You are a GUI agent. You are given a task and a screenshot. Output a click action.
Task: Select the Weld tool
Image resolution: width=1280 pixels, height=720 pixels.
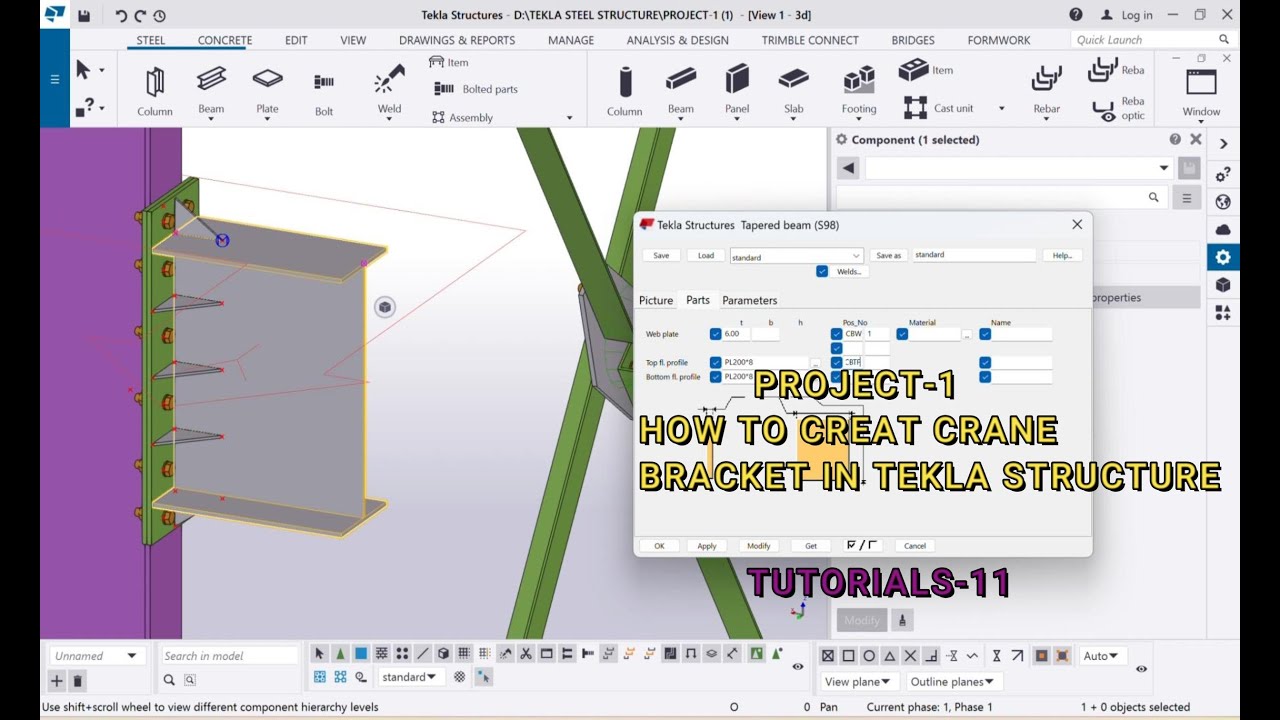(x=389, y=91)
